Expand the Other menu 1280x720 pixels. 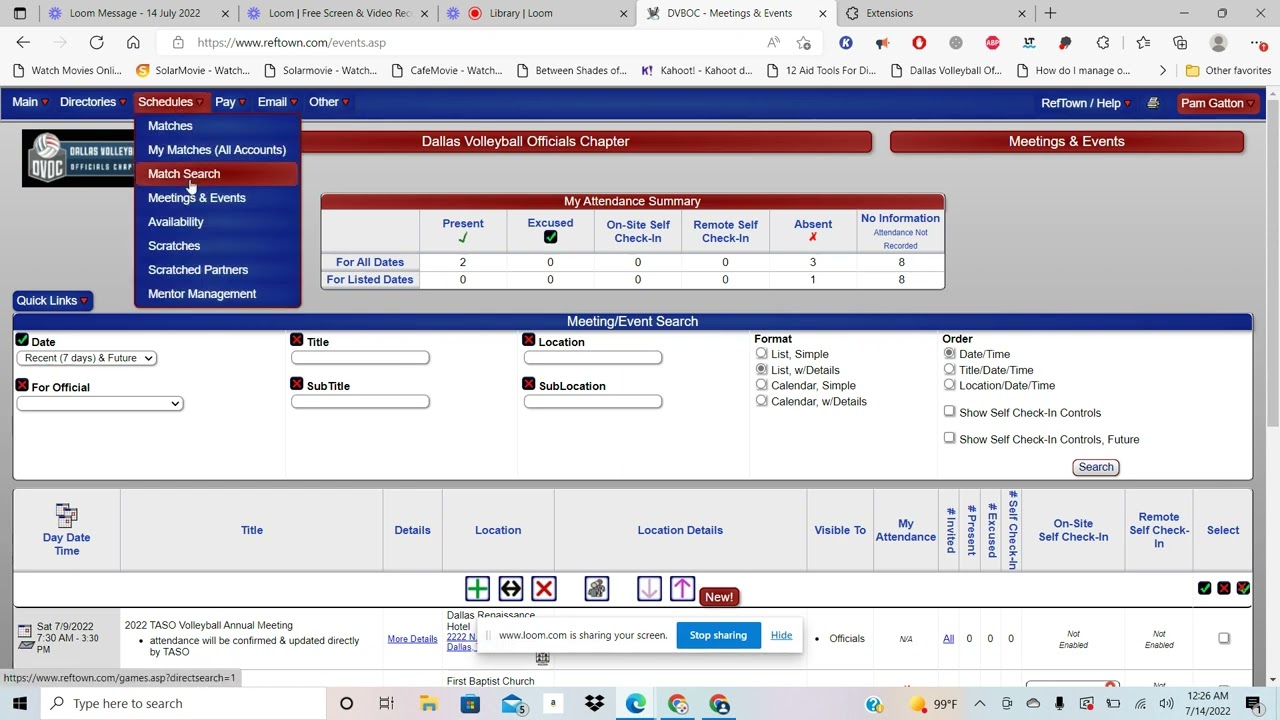pos(328,102)
